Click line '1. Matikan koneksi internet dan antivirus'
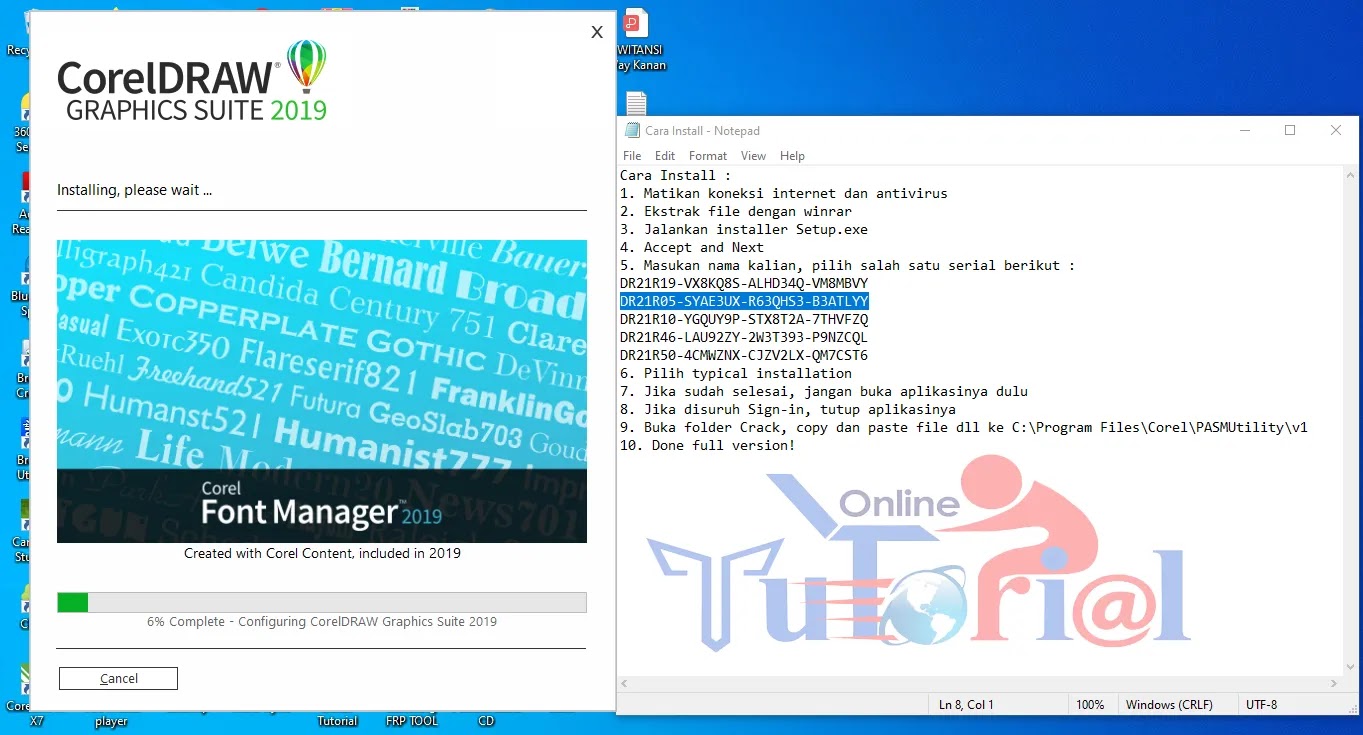Image resolution: width=1363 pixels, height=735 pixels. coord(784,193)
